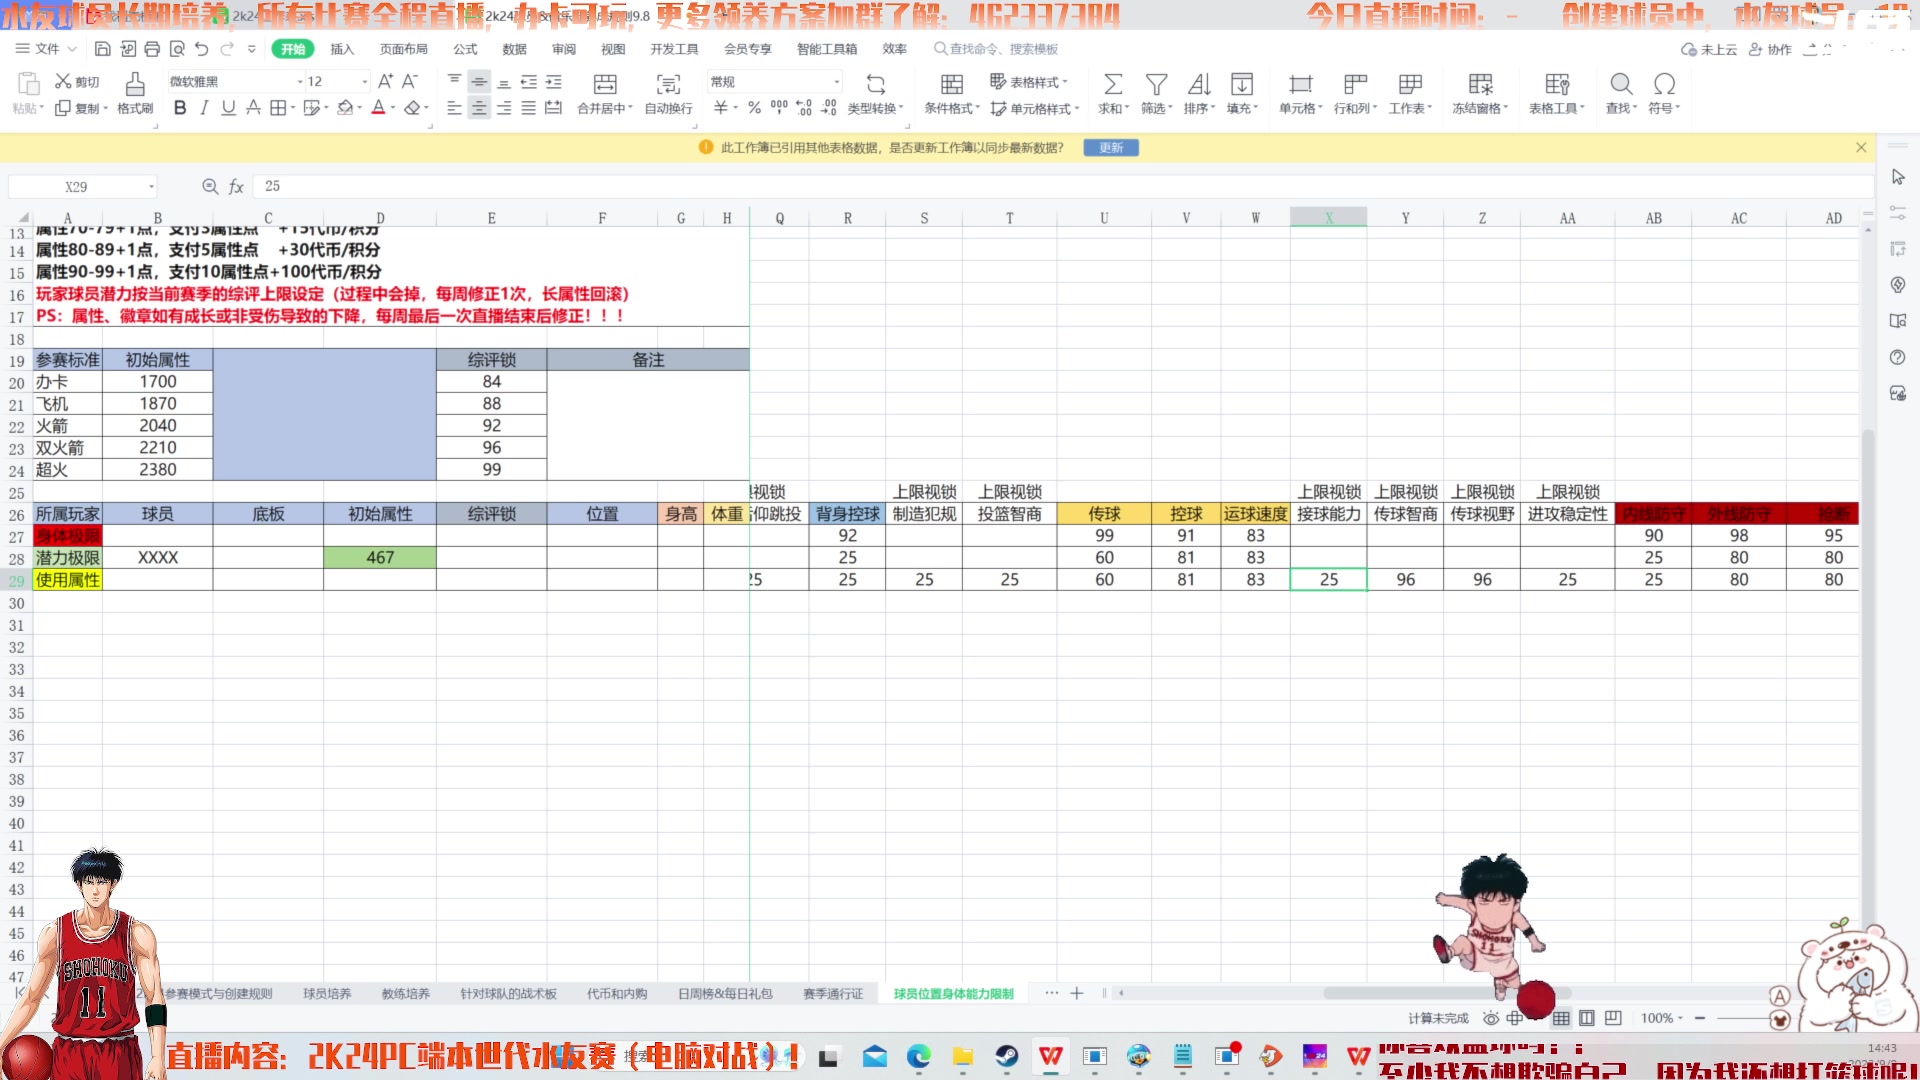Viewport: 1920px width, 1080px height.
Task: Switch to the 代币和内购 sheet tab
Action: [x=617, y=994]
